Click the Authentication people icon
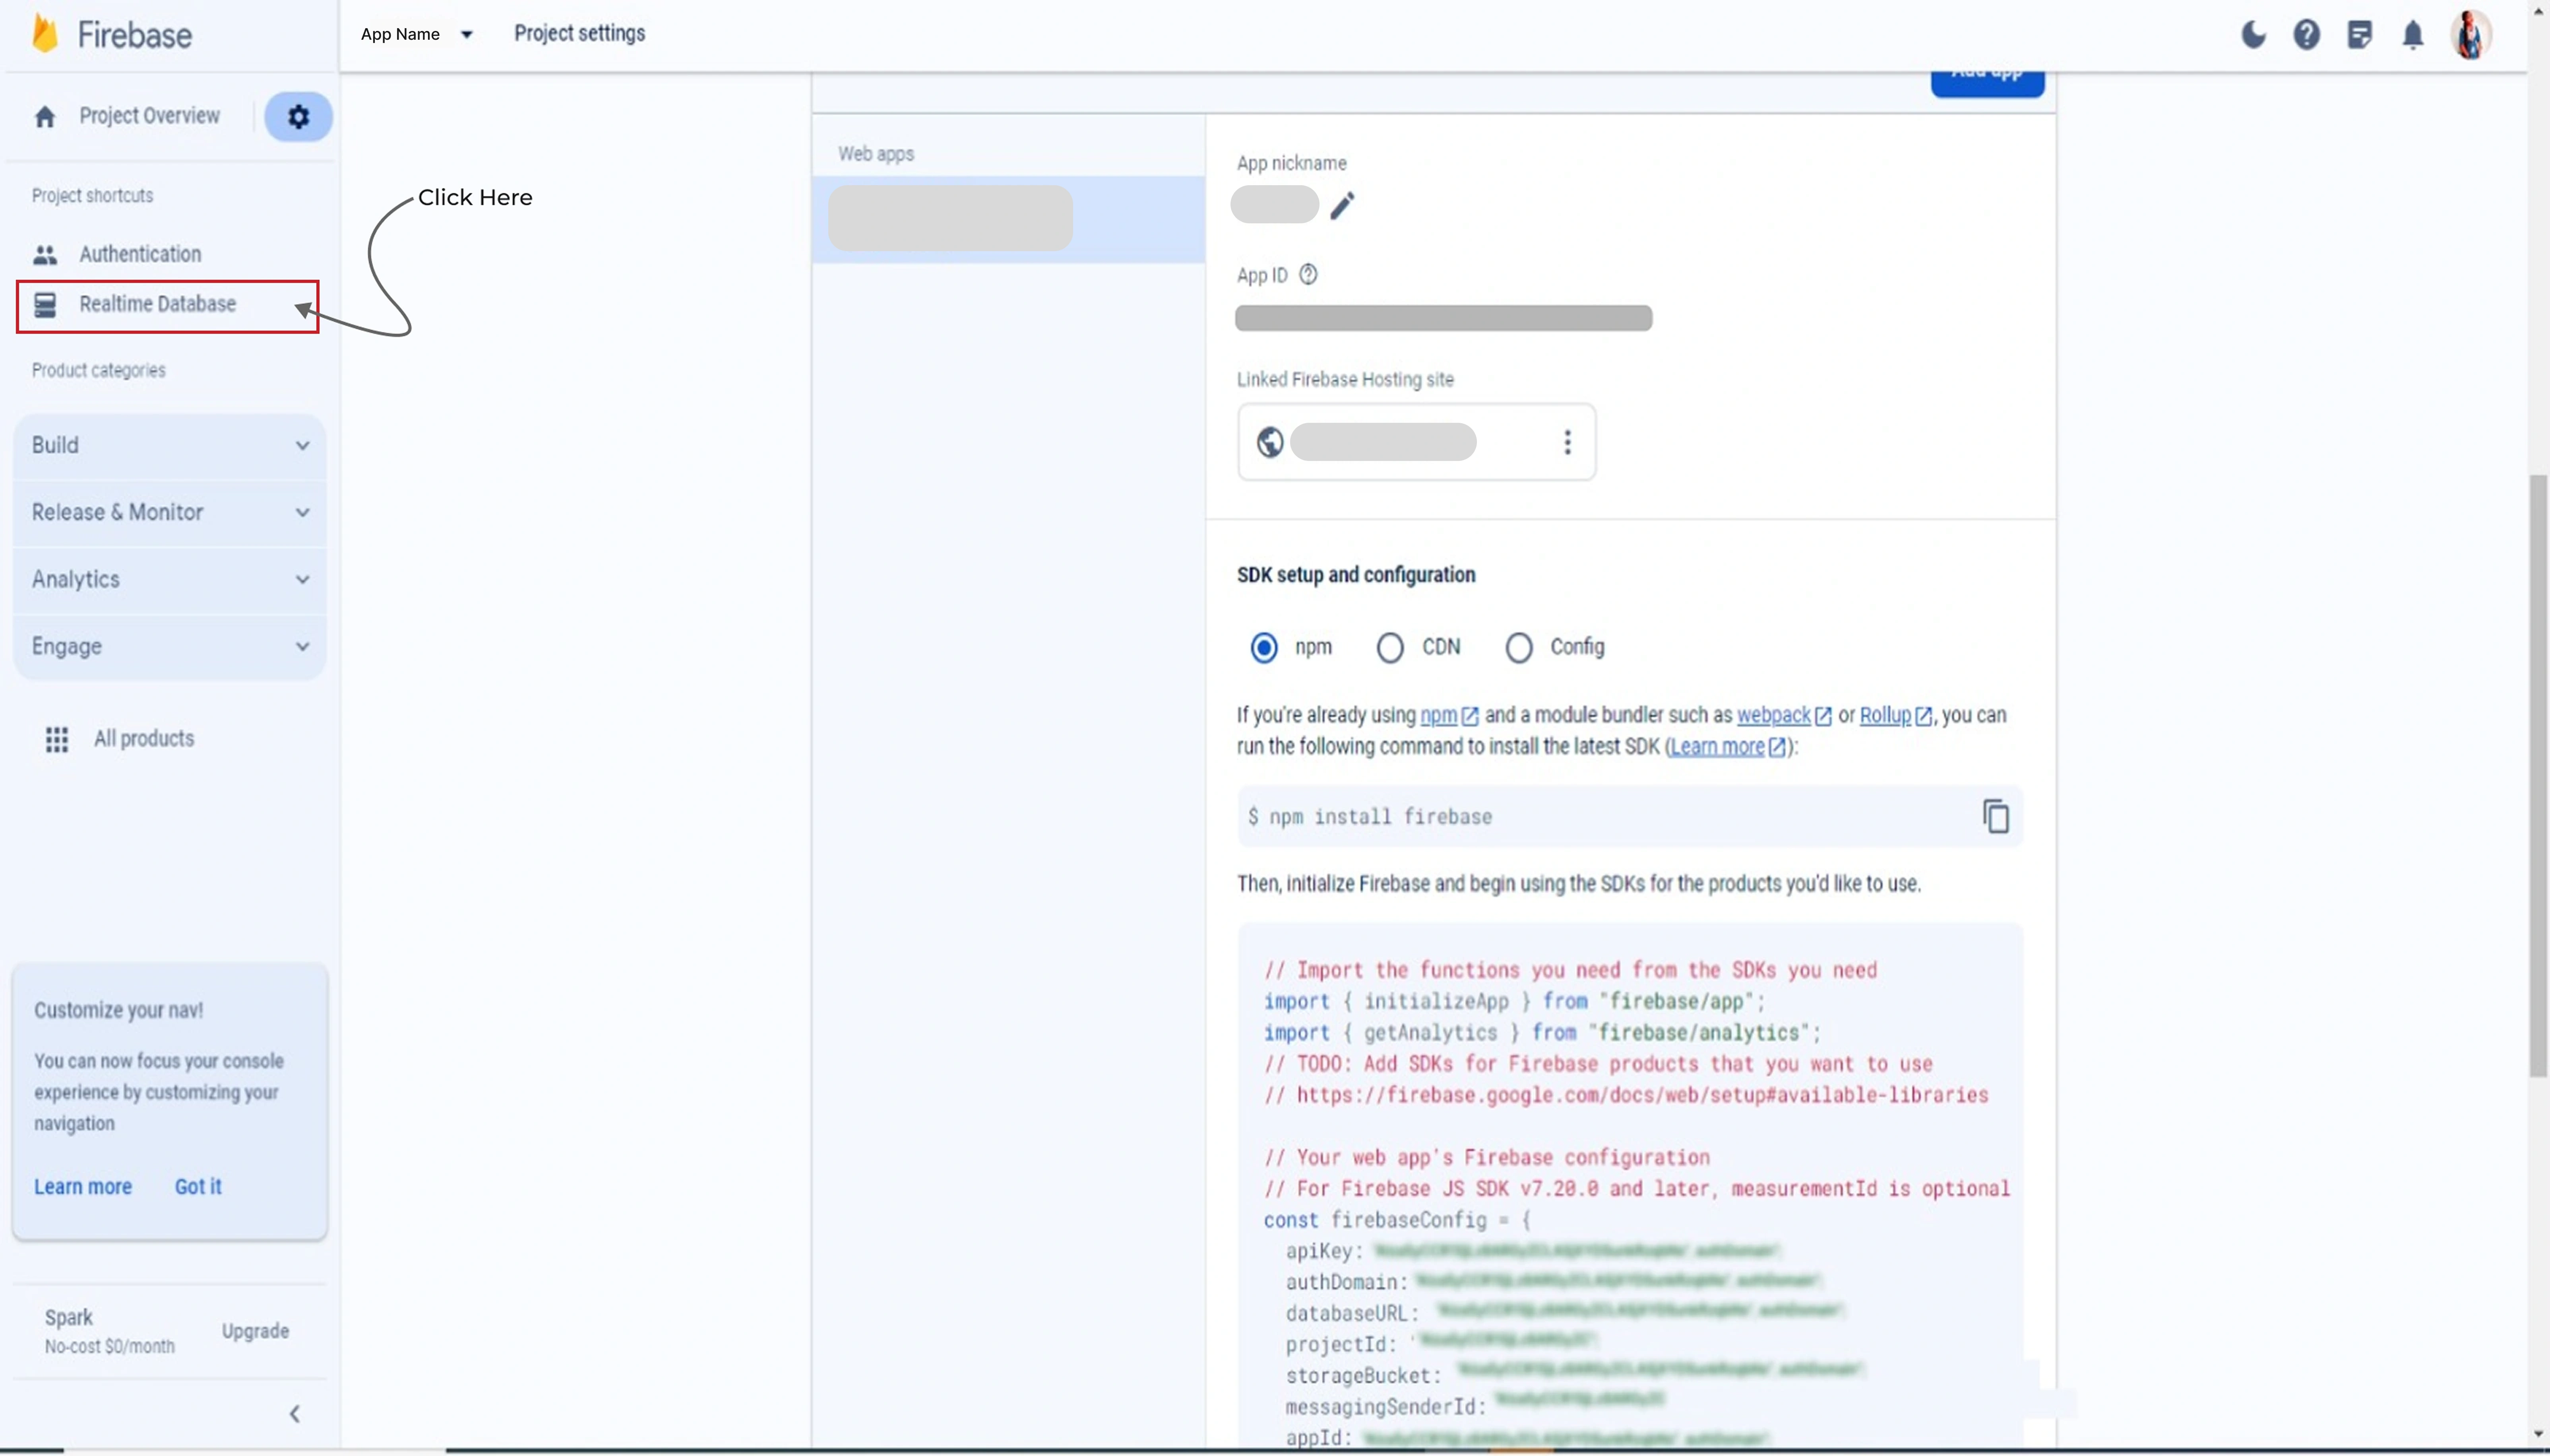 (x=45, y=255)
